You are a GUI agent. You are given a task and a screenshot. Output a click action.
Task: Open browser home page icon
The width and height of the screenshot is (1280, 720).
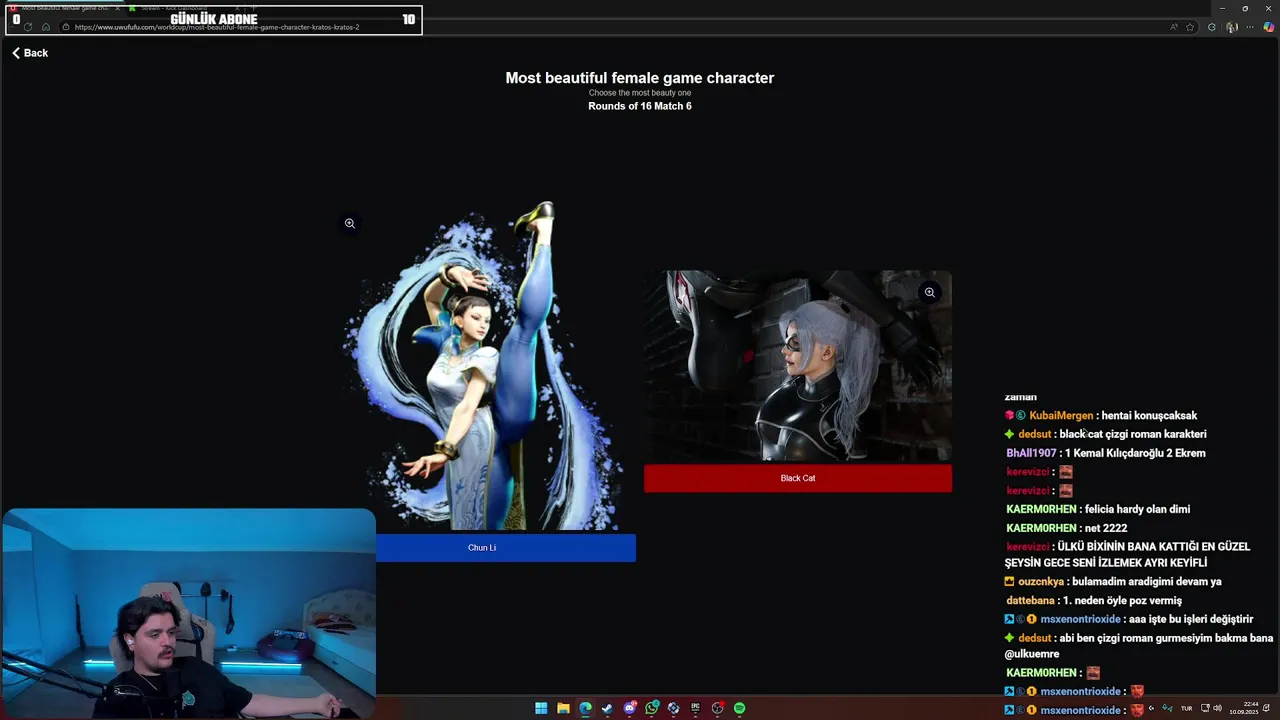(x=46, y=27)
